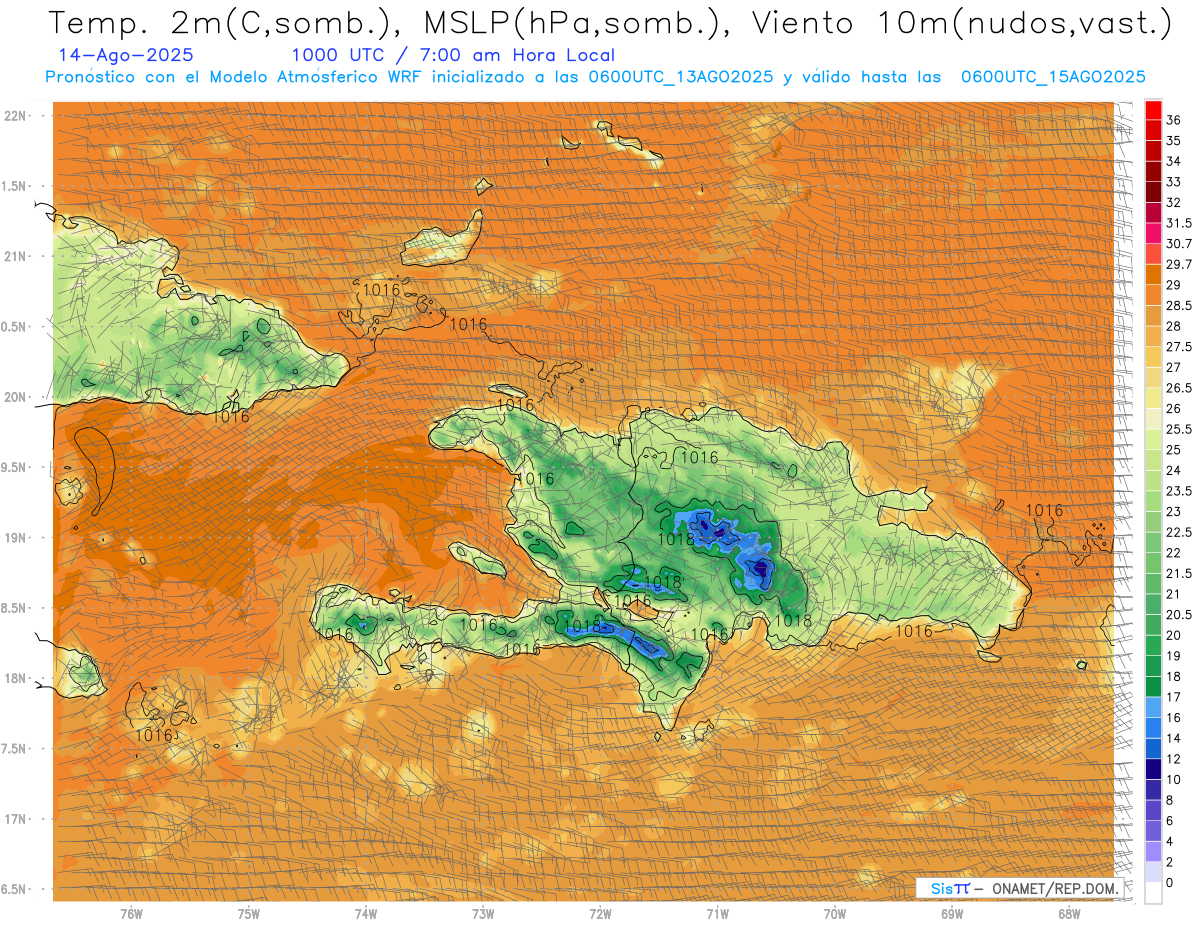Viewport: 1200px width, 927px height.
Task: Select the forecast date '14-Ago-2025'
Action: point(126,55)
